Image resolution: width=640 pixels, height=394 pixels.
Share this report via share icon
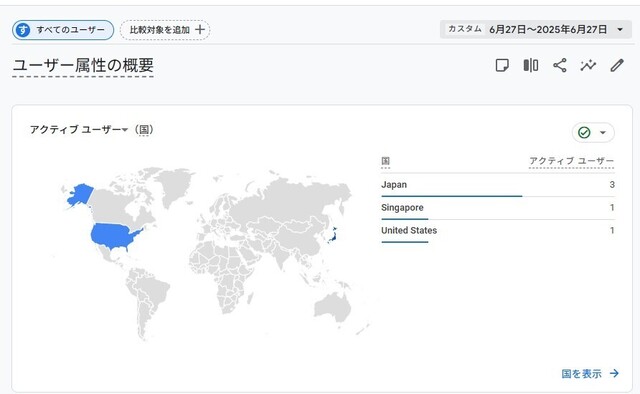[x=560, y=65]
